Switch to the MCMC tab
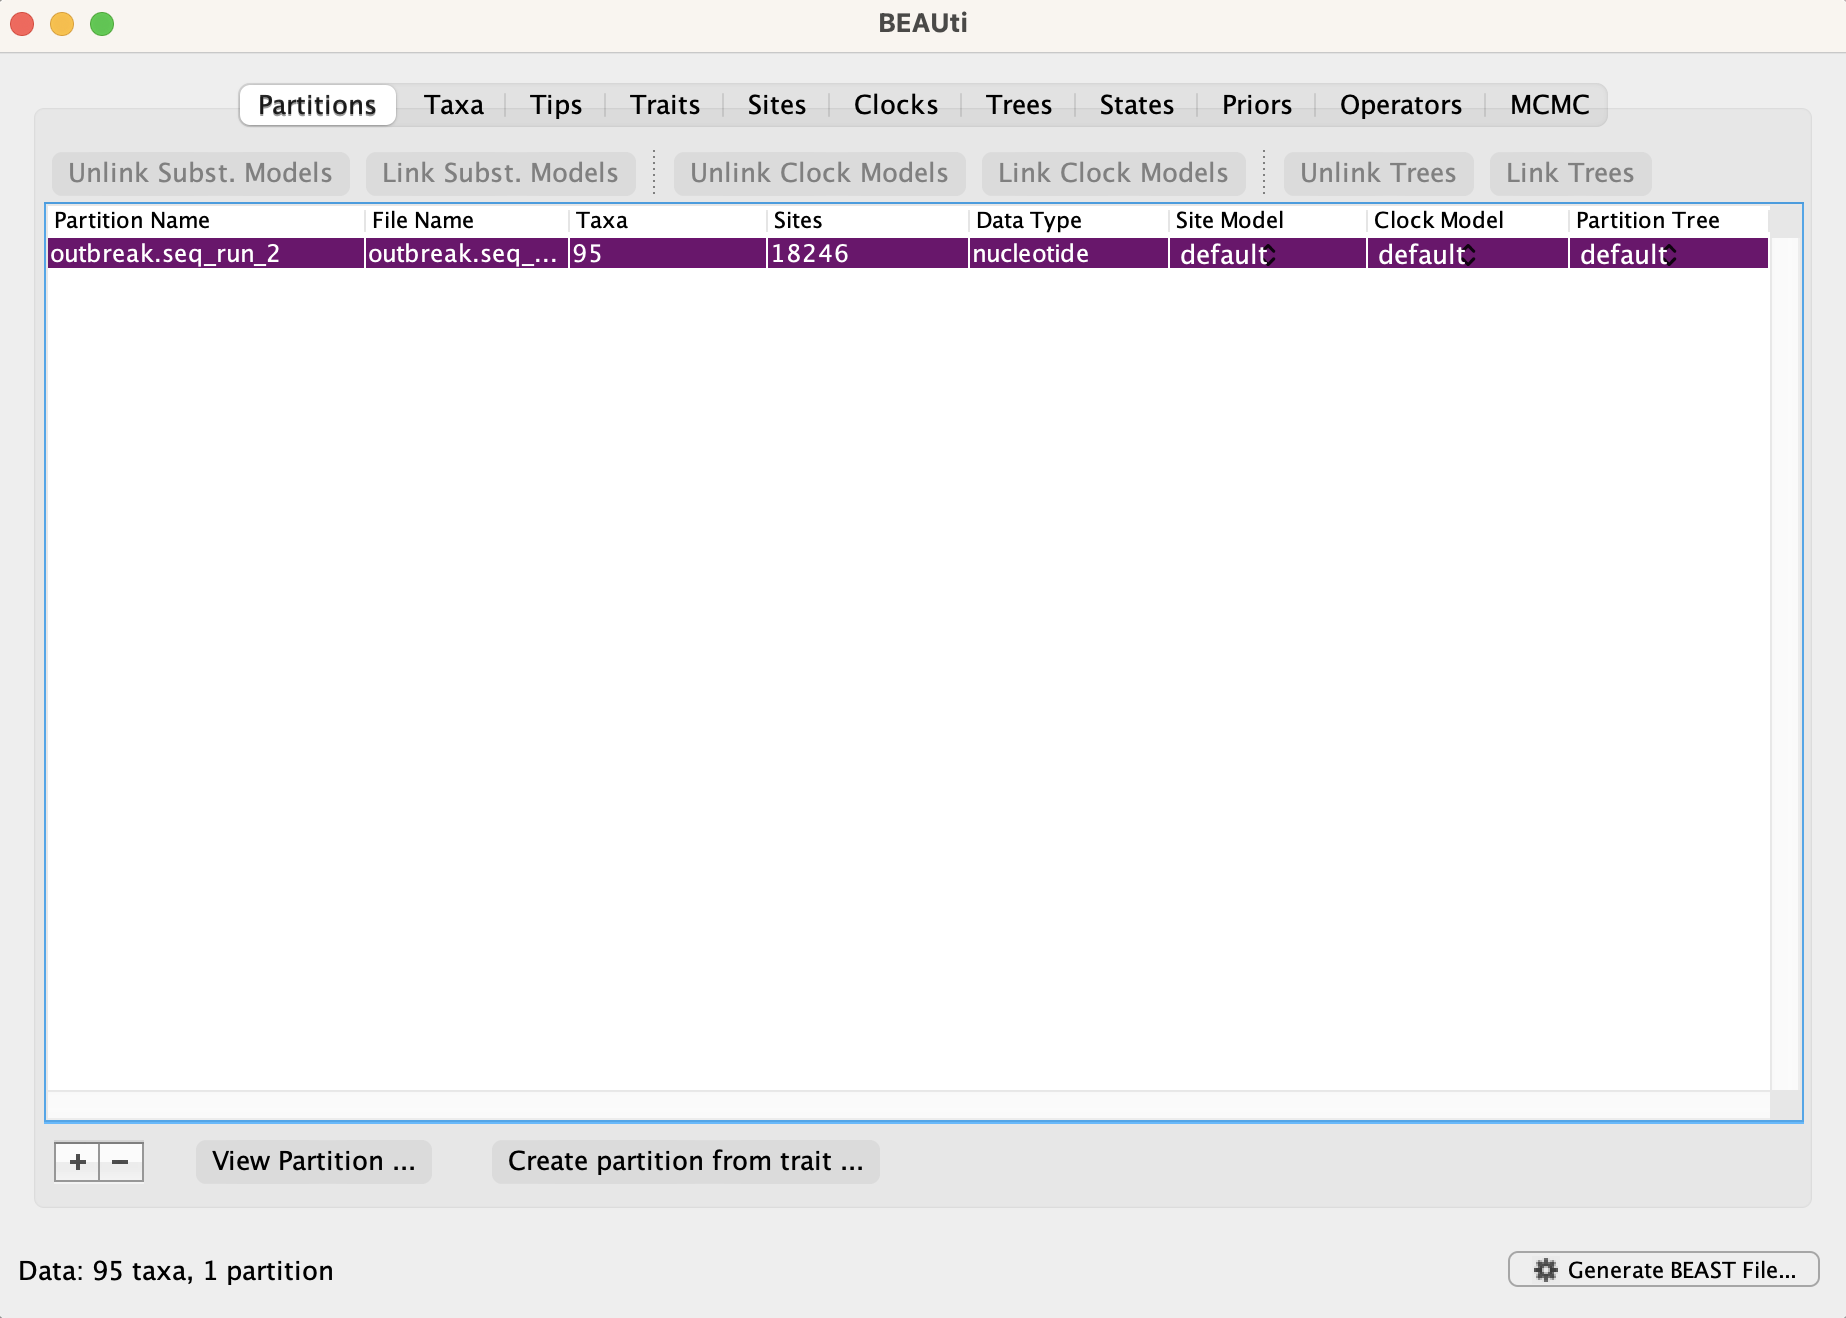This screenshot has height=1318, width=1846. tap(1550, 105)
